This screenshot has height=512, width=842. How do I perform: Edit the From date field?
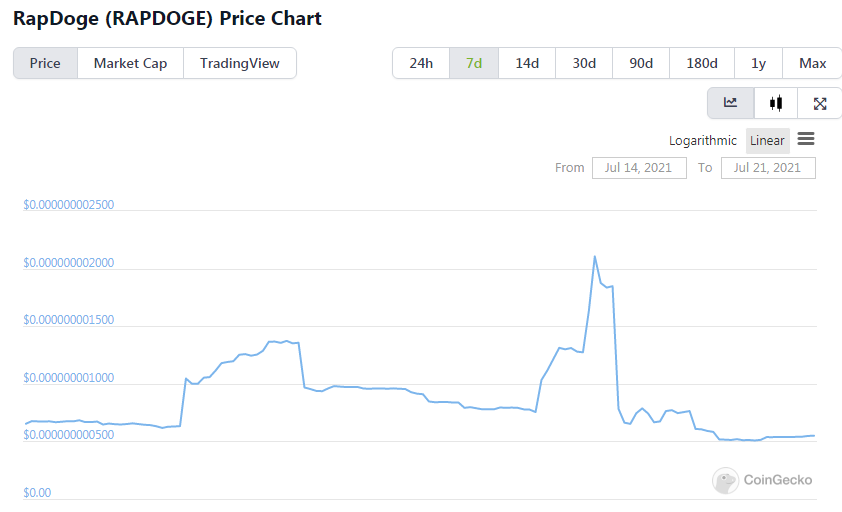point(639,168)
